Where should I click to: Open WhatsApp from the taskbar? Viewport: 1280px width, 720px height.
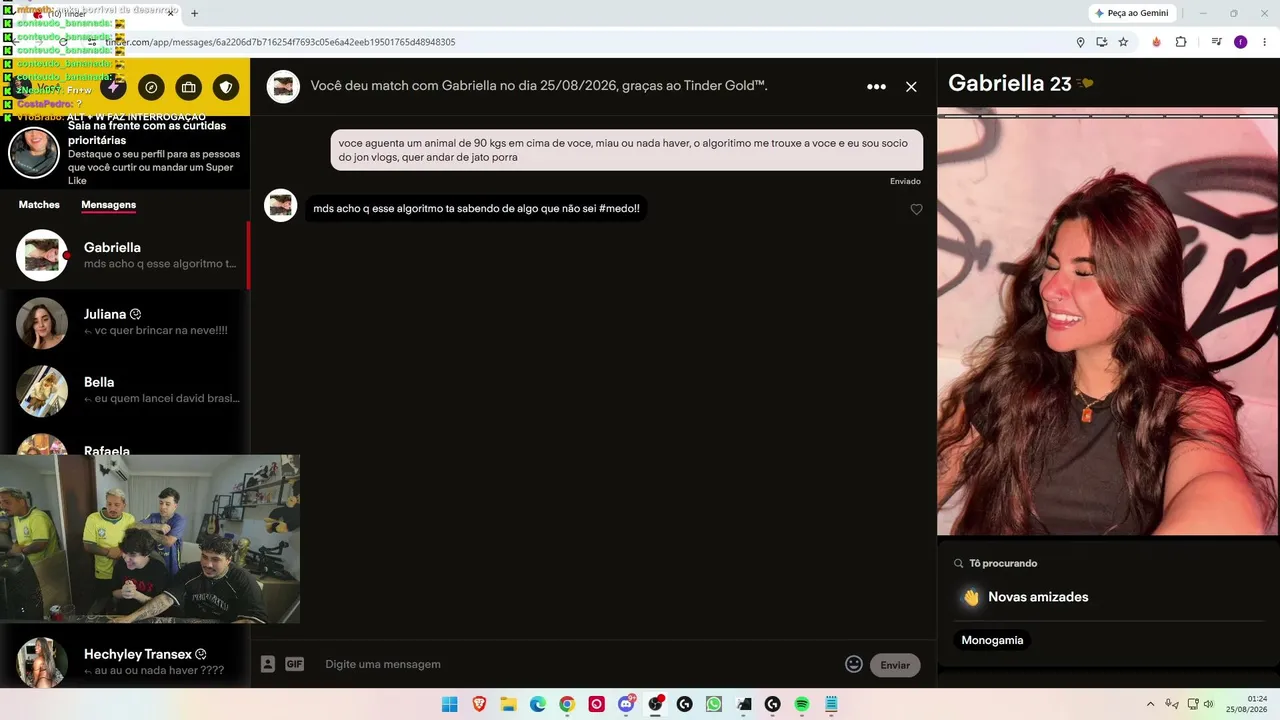(713, 704)
